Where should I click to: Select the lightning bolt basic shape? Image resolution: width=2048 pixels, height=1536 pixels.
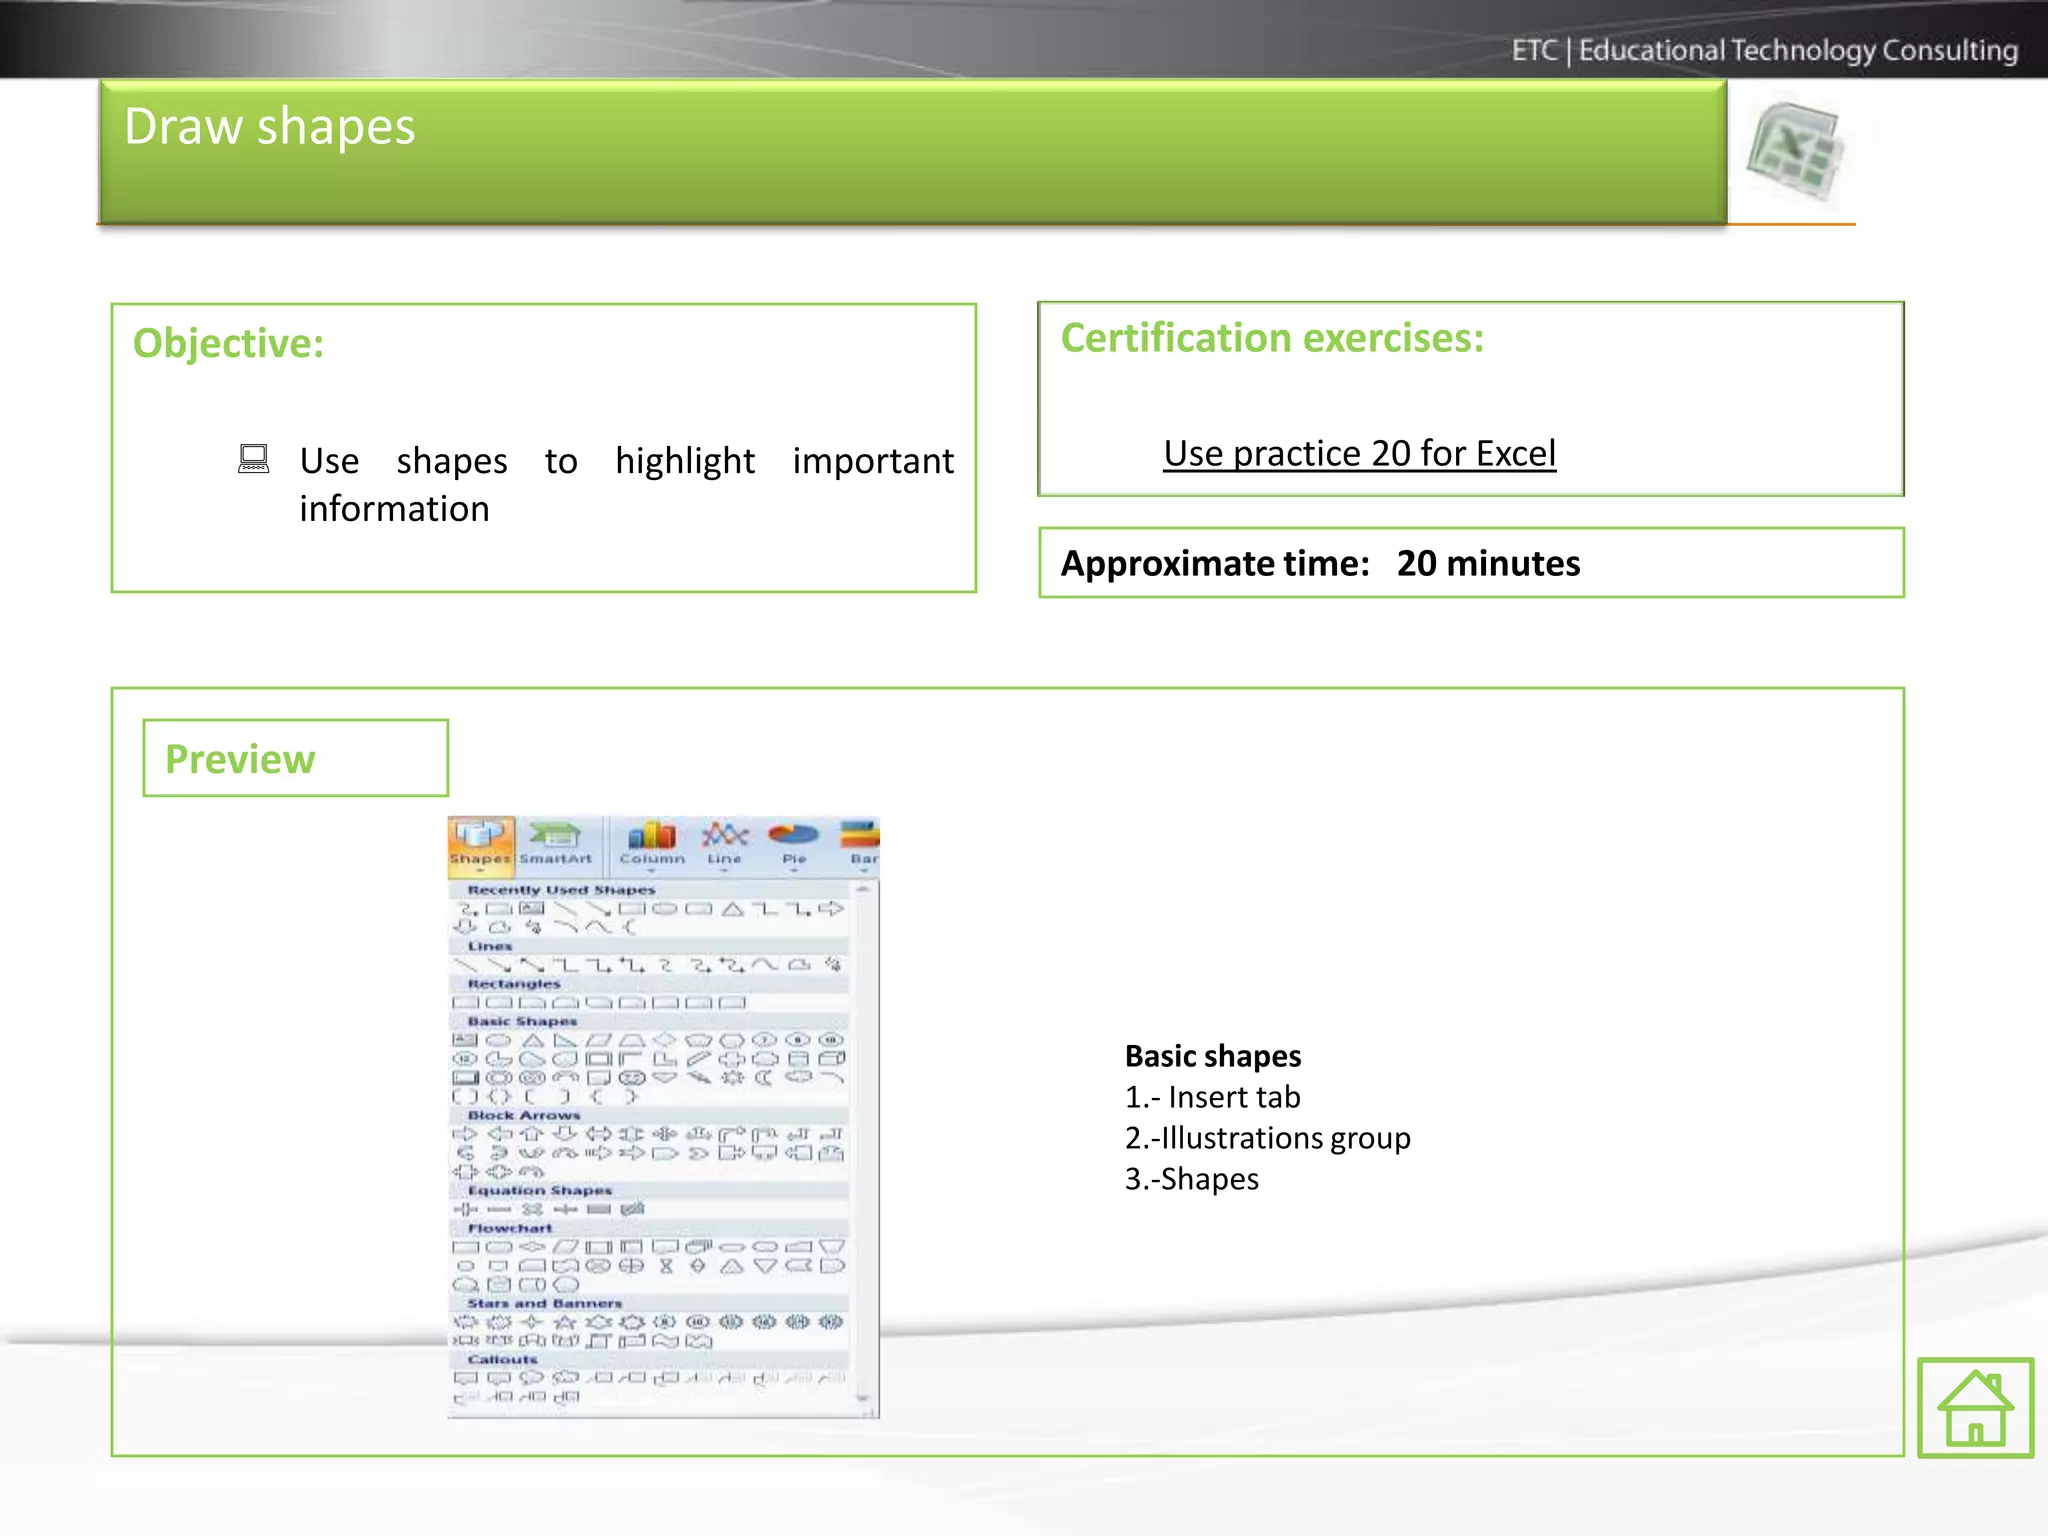point(699,1078)
